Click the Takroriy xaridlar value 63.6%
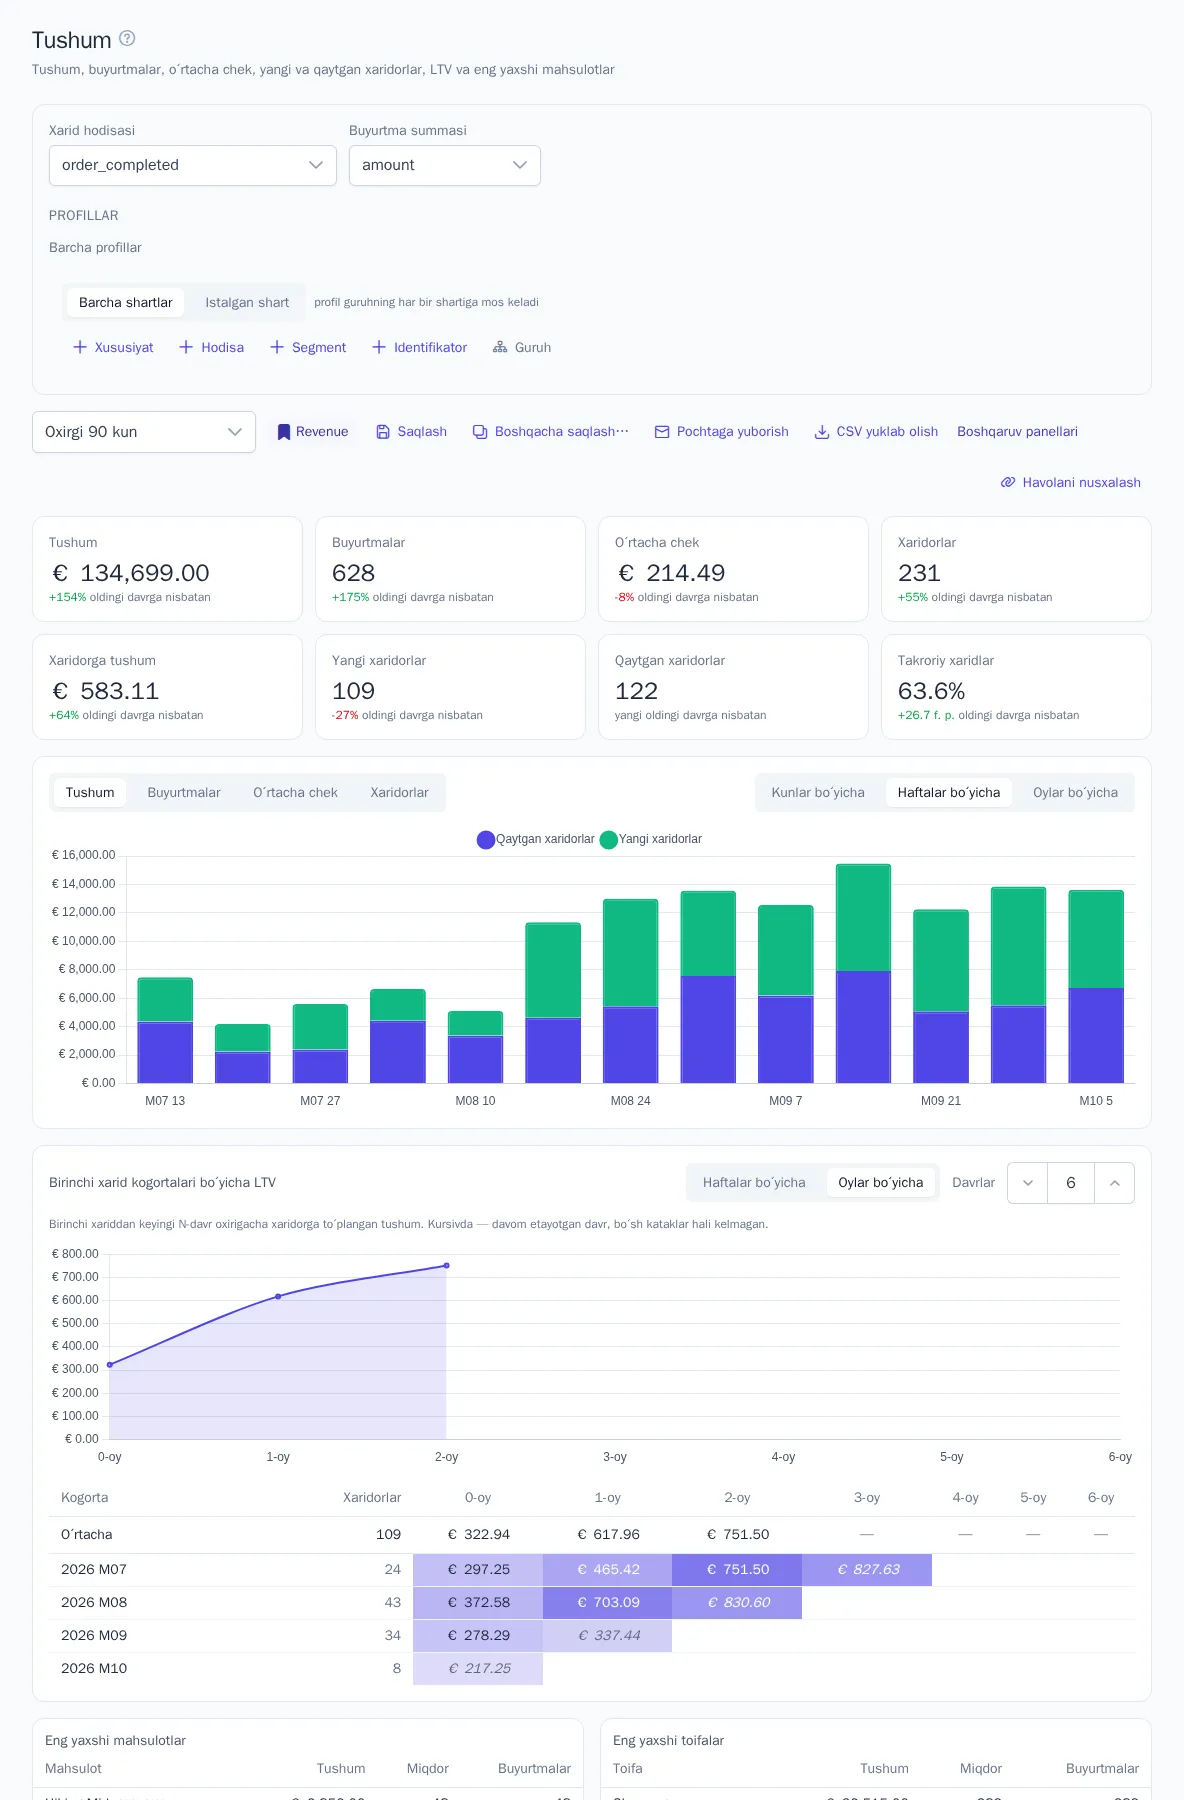 [931, 691]
